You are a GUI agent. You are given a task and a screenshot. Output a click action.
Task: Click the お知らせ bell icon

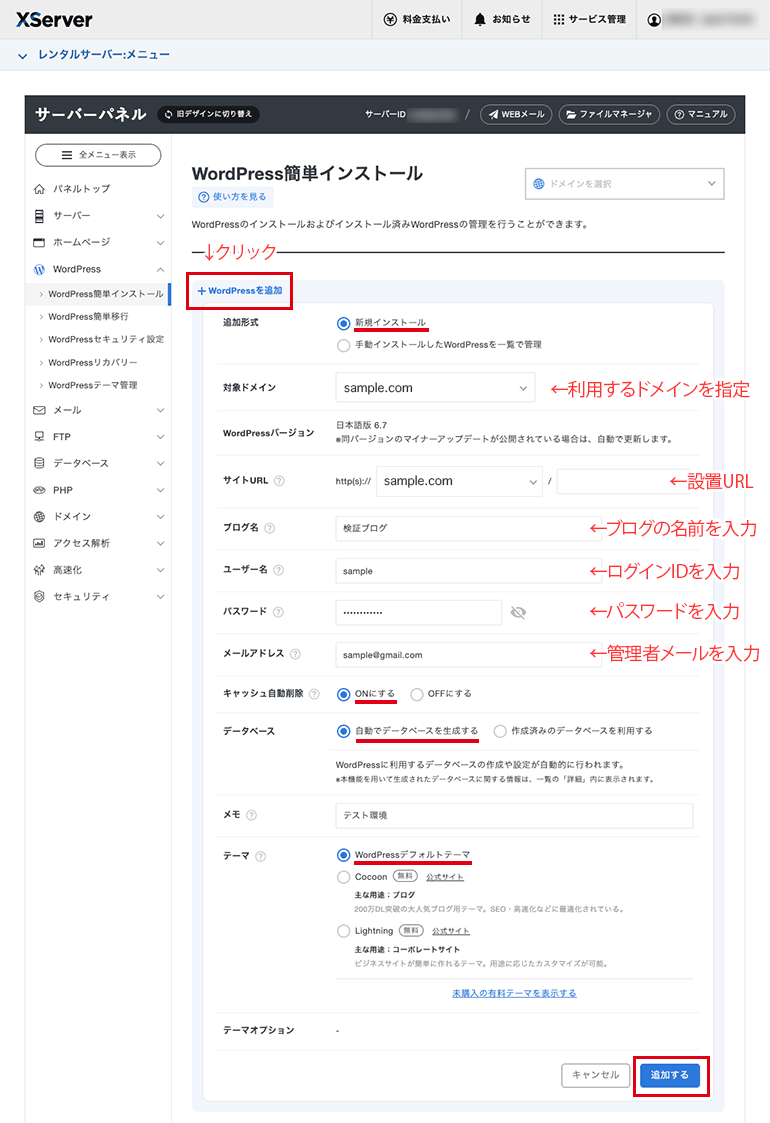click(x=480, y=19)
